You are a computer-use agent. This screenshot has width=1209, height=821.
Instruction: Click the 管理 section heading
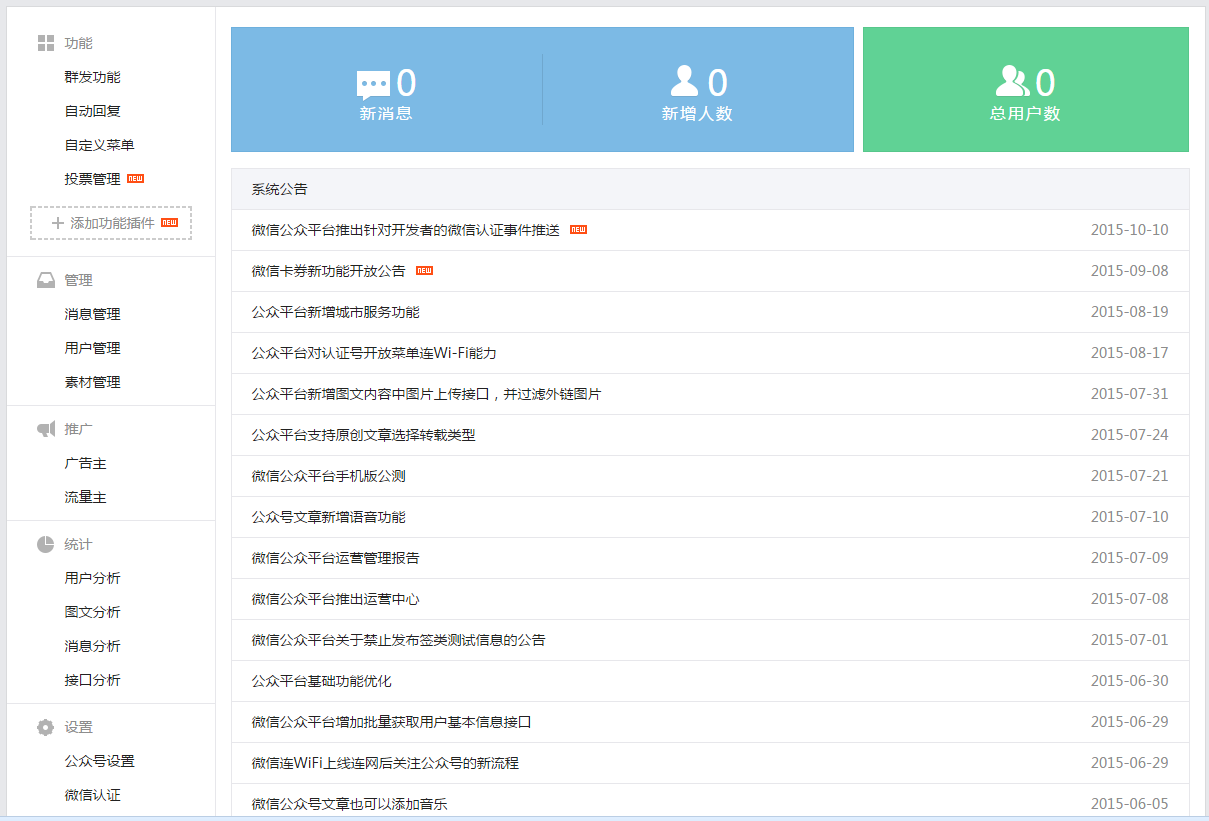78,280
